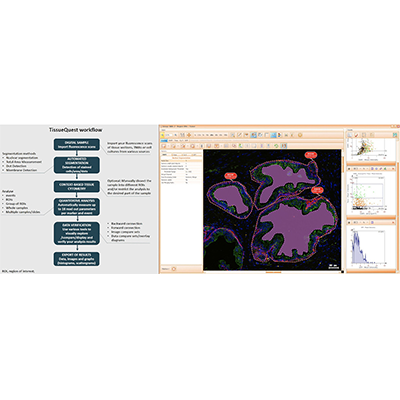Open the zoom percentage dropdown
The image size is (400, 400).
(x=169, y=135)
